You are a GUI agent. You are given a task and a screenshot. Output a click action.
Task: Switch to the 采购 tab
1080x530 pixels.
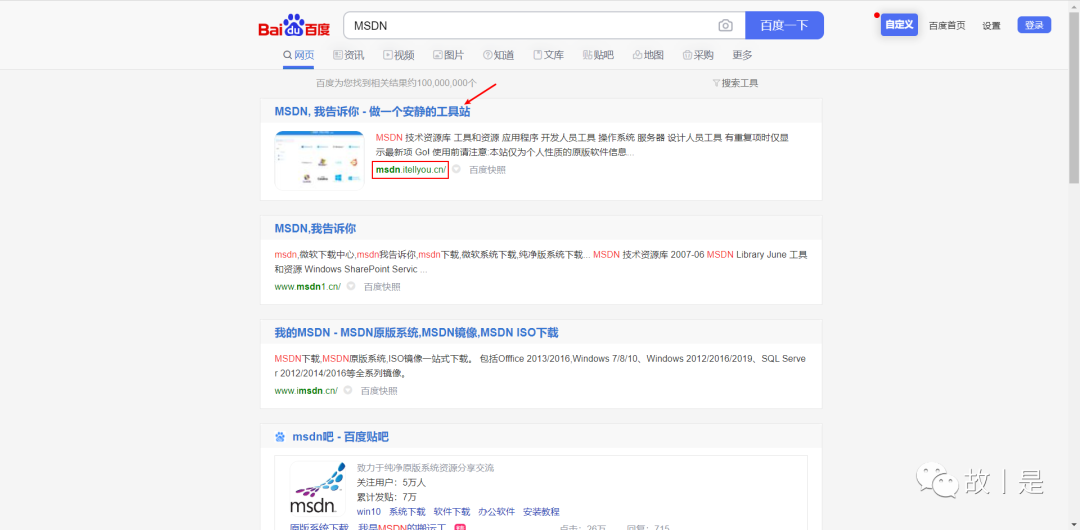pos(698,55)
